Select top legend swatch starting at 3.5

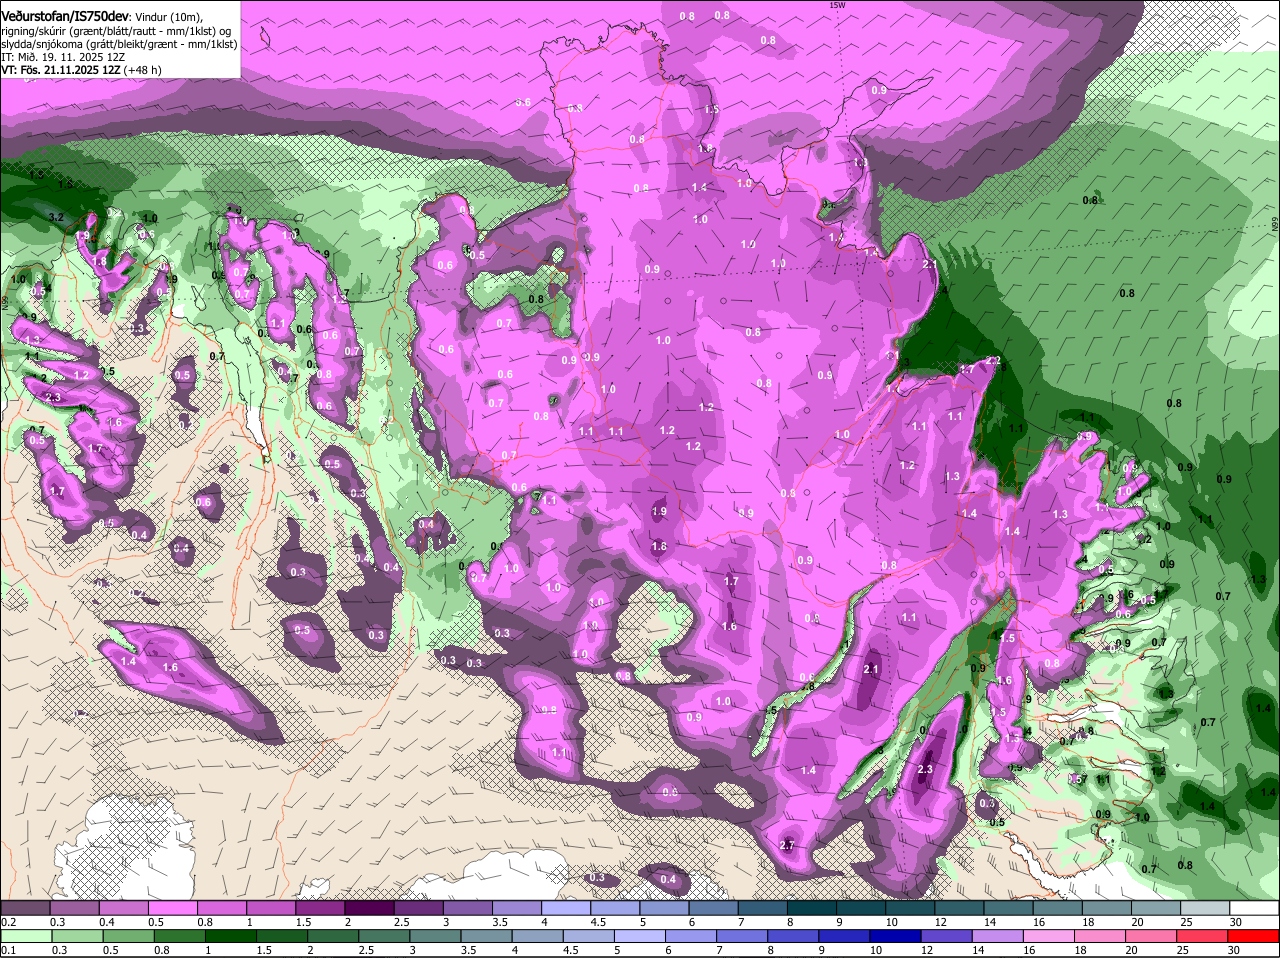pos(516,908)
